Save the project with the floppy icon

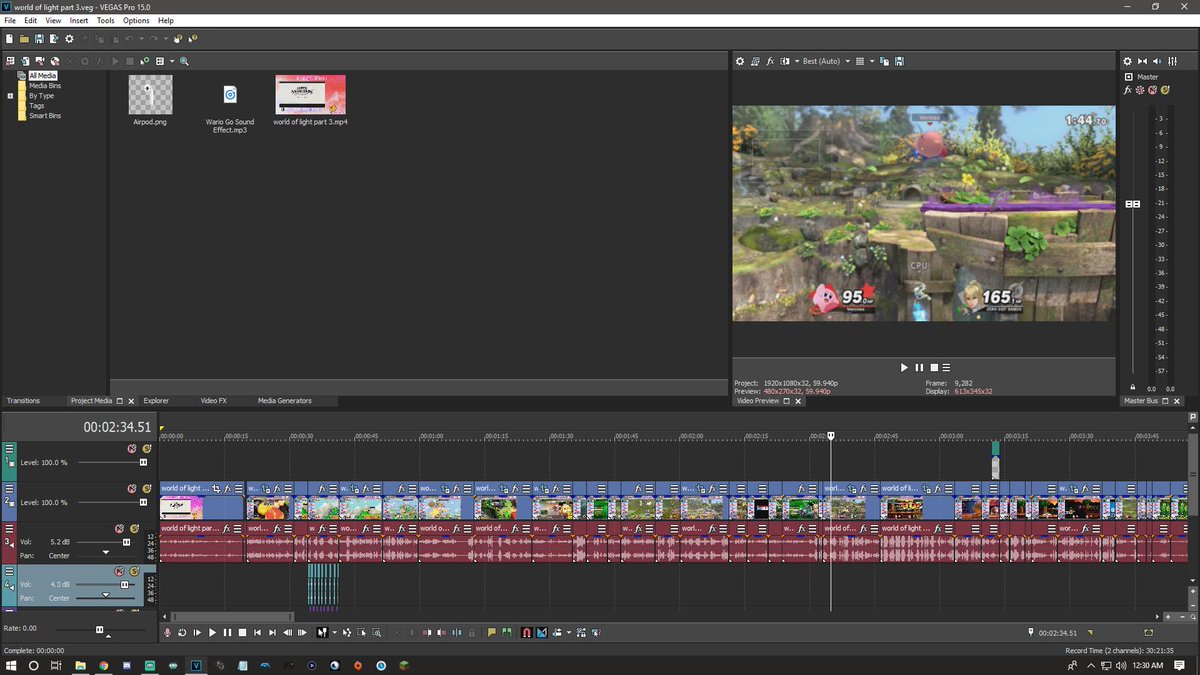39,39
